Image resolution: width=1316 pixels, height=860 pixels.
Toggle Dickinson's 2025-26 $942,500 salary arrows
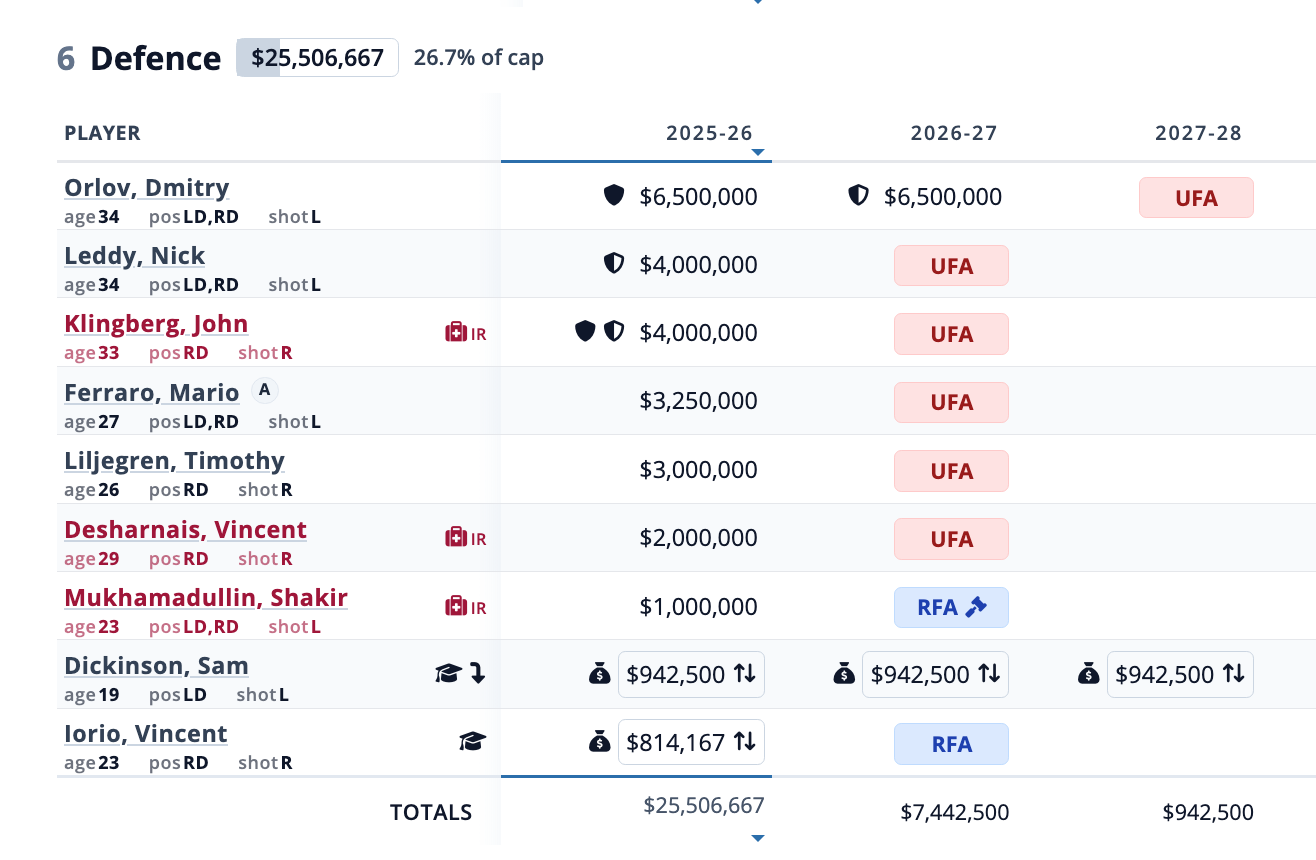click(x=745, y=674)
